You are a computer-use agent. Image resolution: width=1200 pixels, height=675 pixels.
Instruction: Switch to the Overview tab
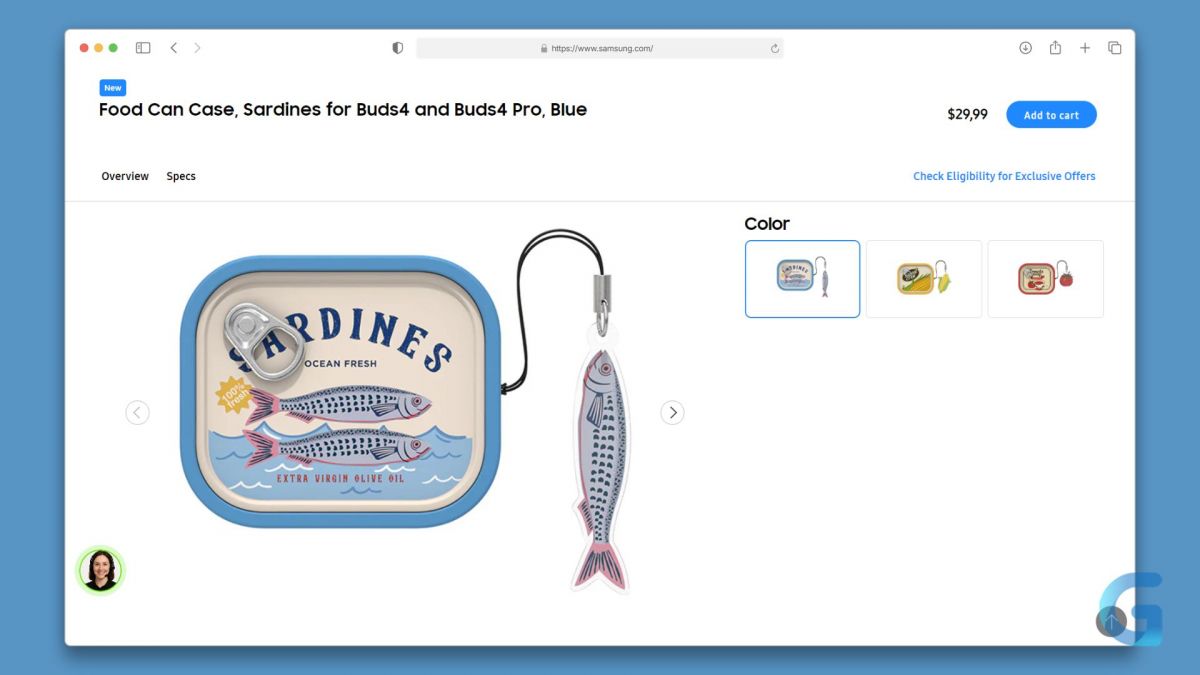[x=125, y=176]
